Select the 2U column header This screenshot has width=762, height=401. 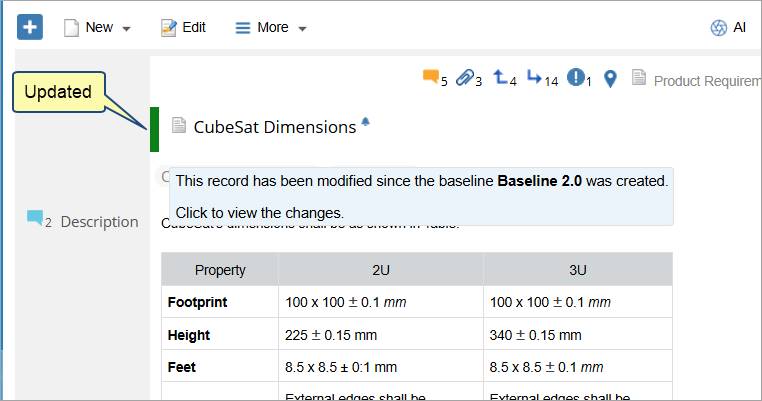click(x=380, y=270)
